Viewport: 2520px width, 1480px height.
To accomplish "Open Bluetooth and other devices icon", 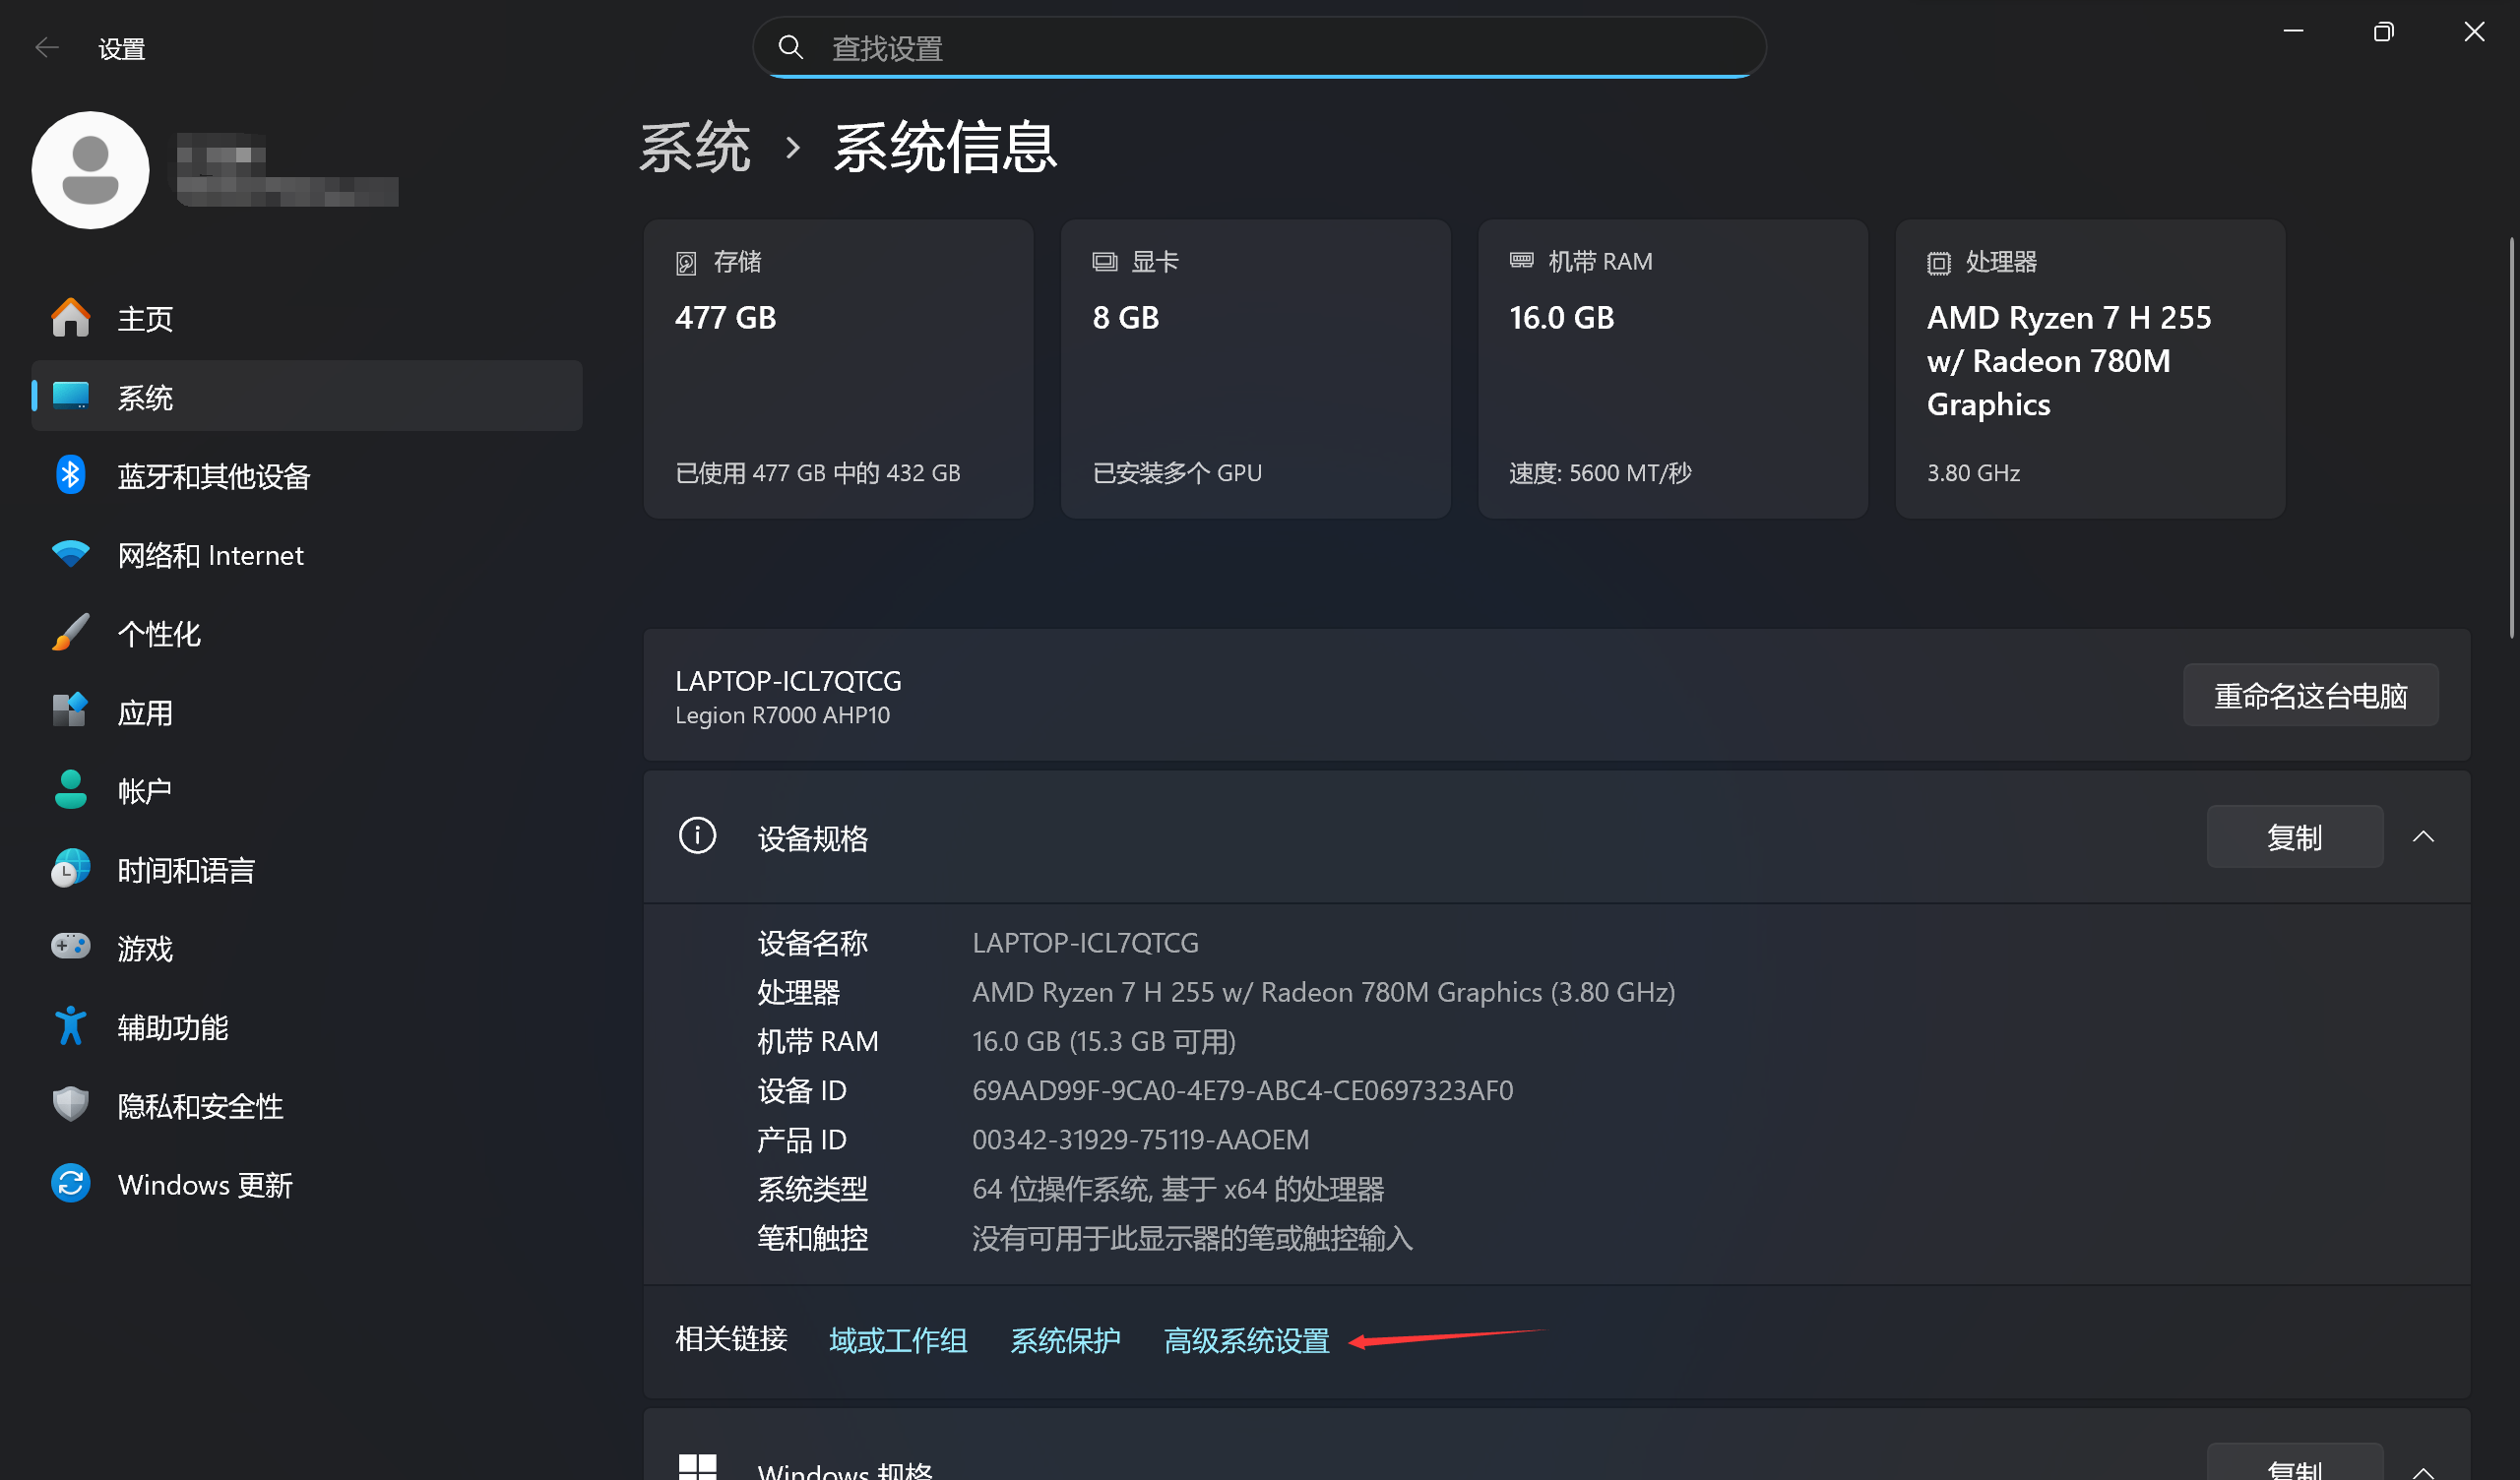I will (x=70, y=476).
